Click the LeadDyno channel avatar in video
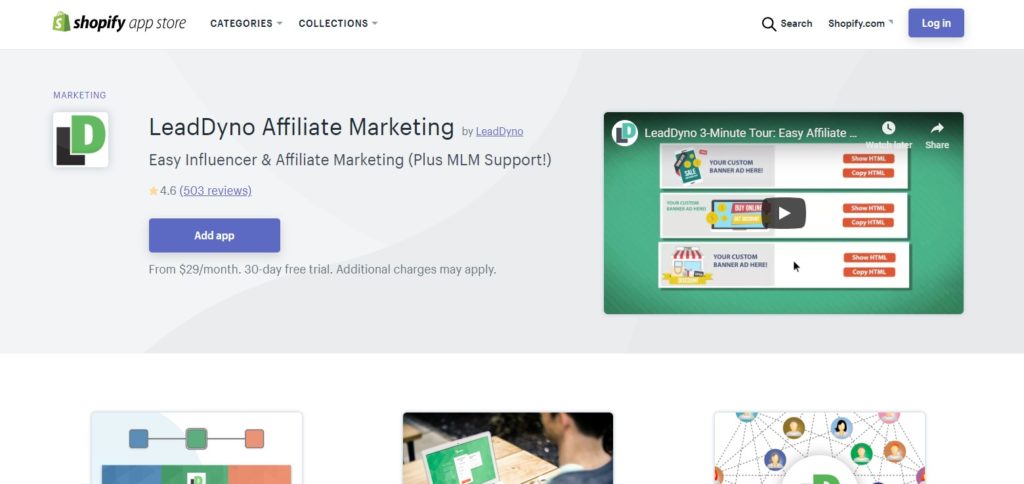1024x484 pixels. (x=625, y=133)
